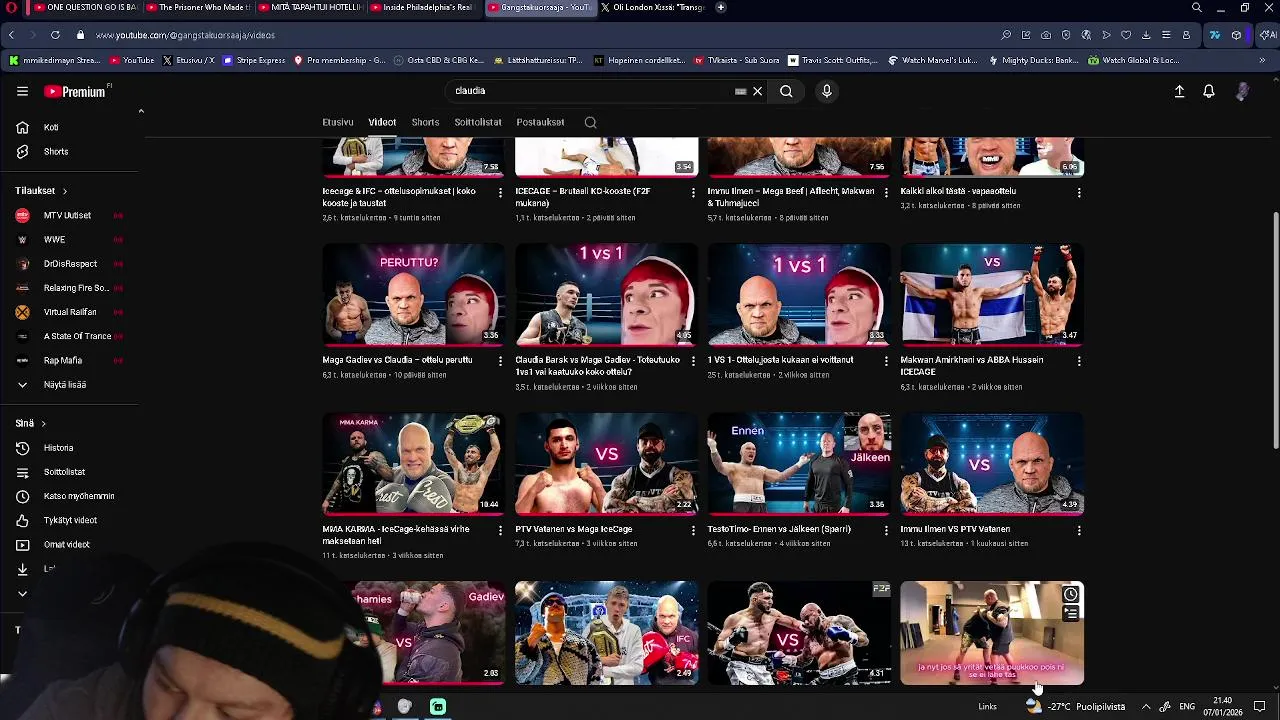Play 'Makwan Amirkhani vs ABBA Hussein' thumbnail
This screenshot has width=1280, height=720.
click(992, 295)
